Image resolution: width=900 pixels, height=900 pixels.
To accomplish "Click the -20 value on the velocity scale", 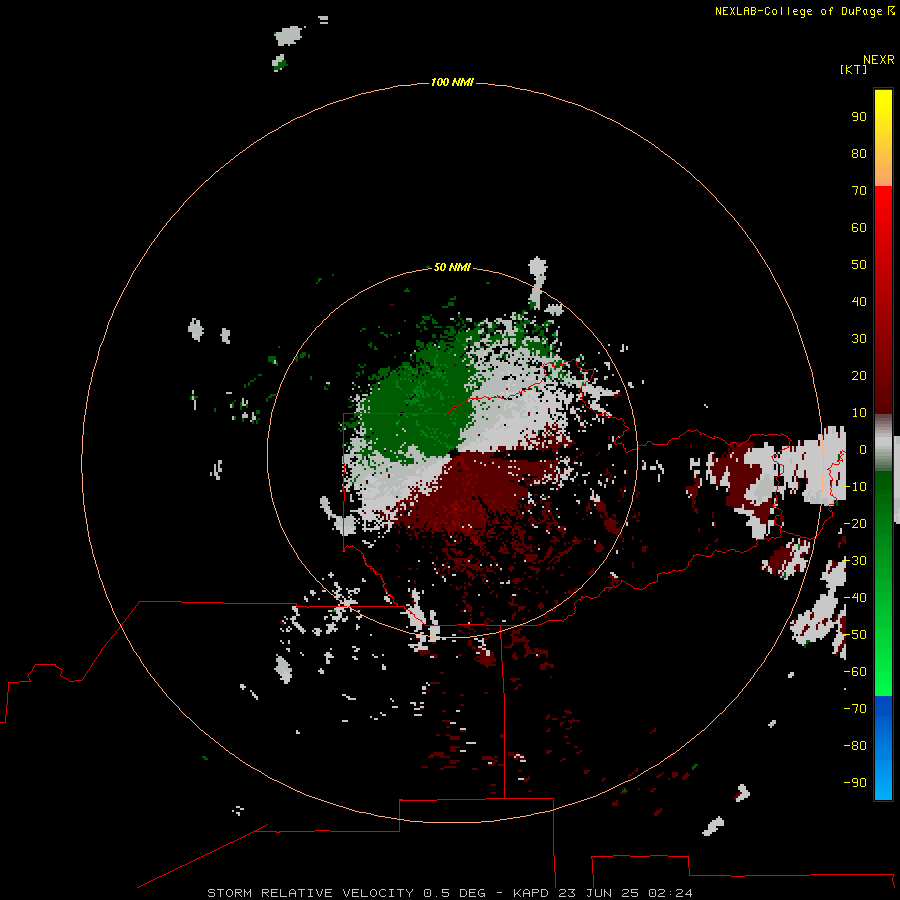I will point(855,523).
